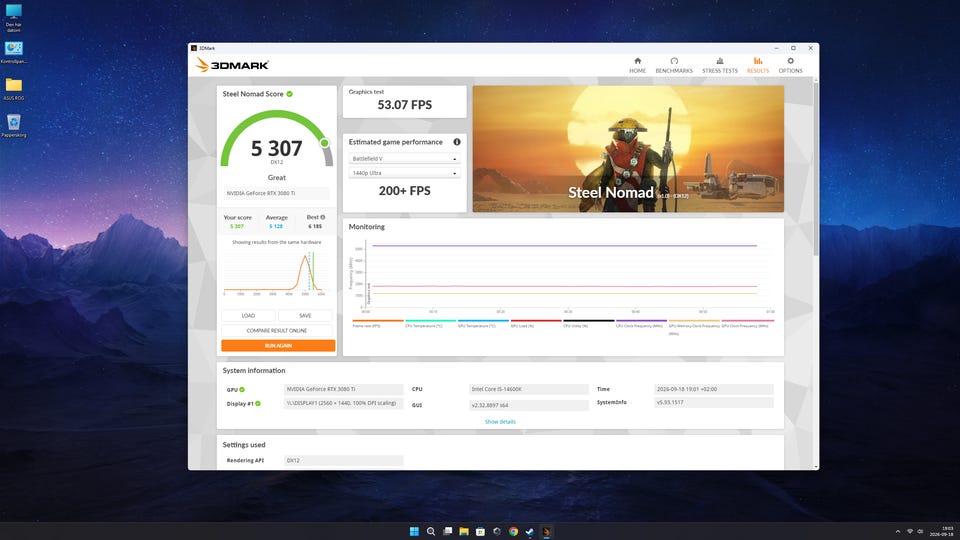Click green check next to Steel Nomad Score
This screenshot has height=540, width=960.
tap(290, 94)
